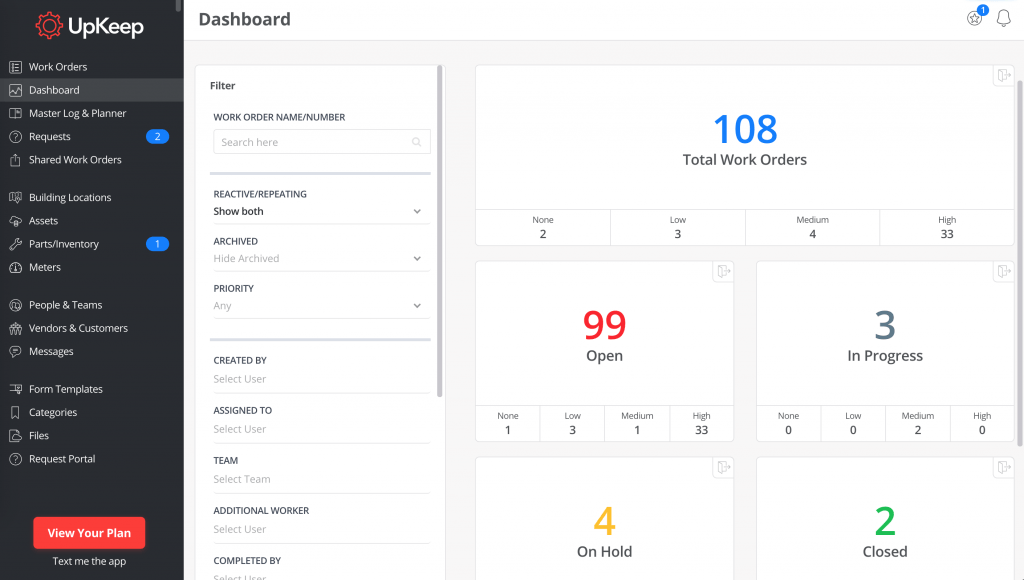The width and height of the screenshot is (1024, 580).
Task: Expand the Reactive/Repeating 'Show both' dropdown
Action: [x=321, y=212]
